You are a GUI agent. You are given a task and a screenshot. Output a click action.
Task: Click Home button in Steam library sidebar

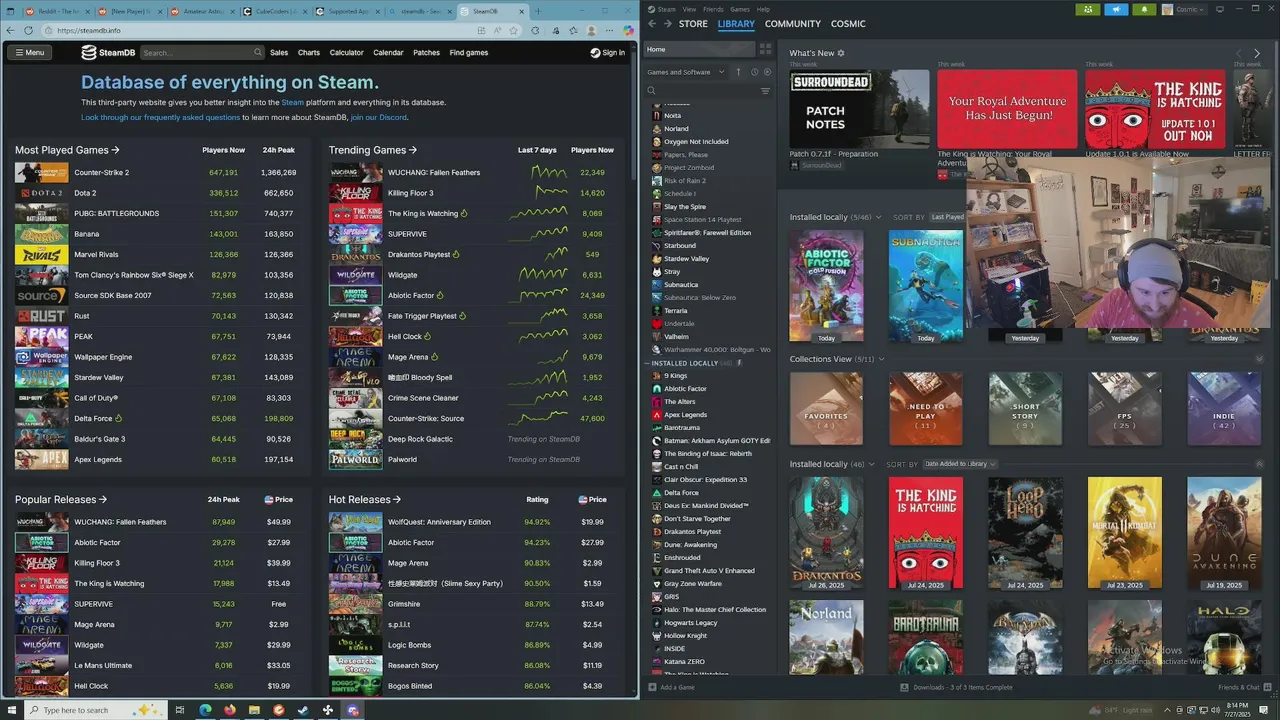click(700, 49)
